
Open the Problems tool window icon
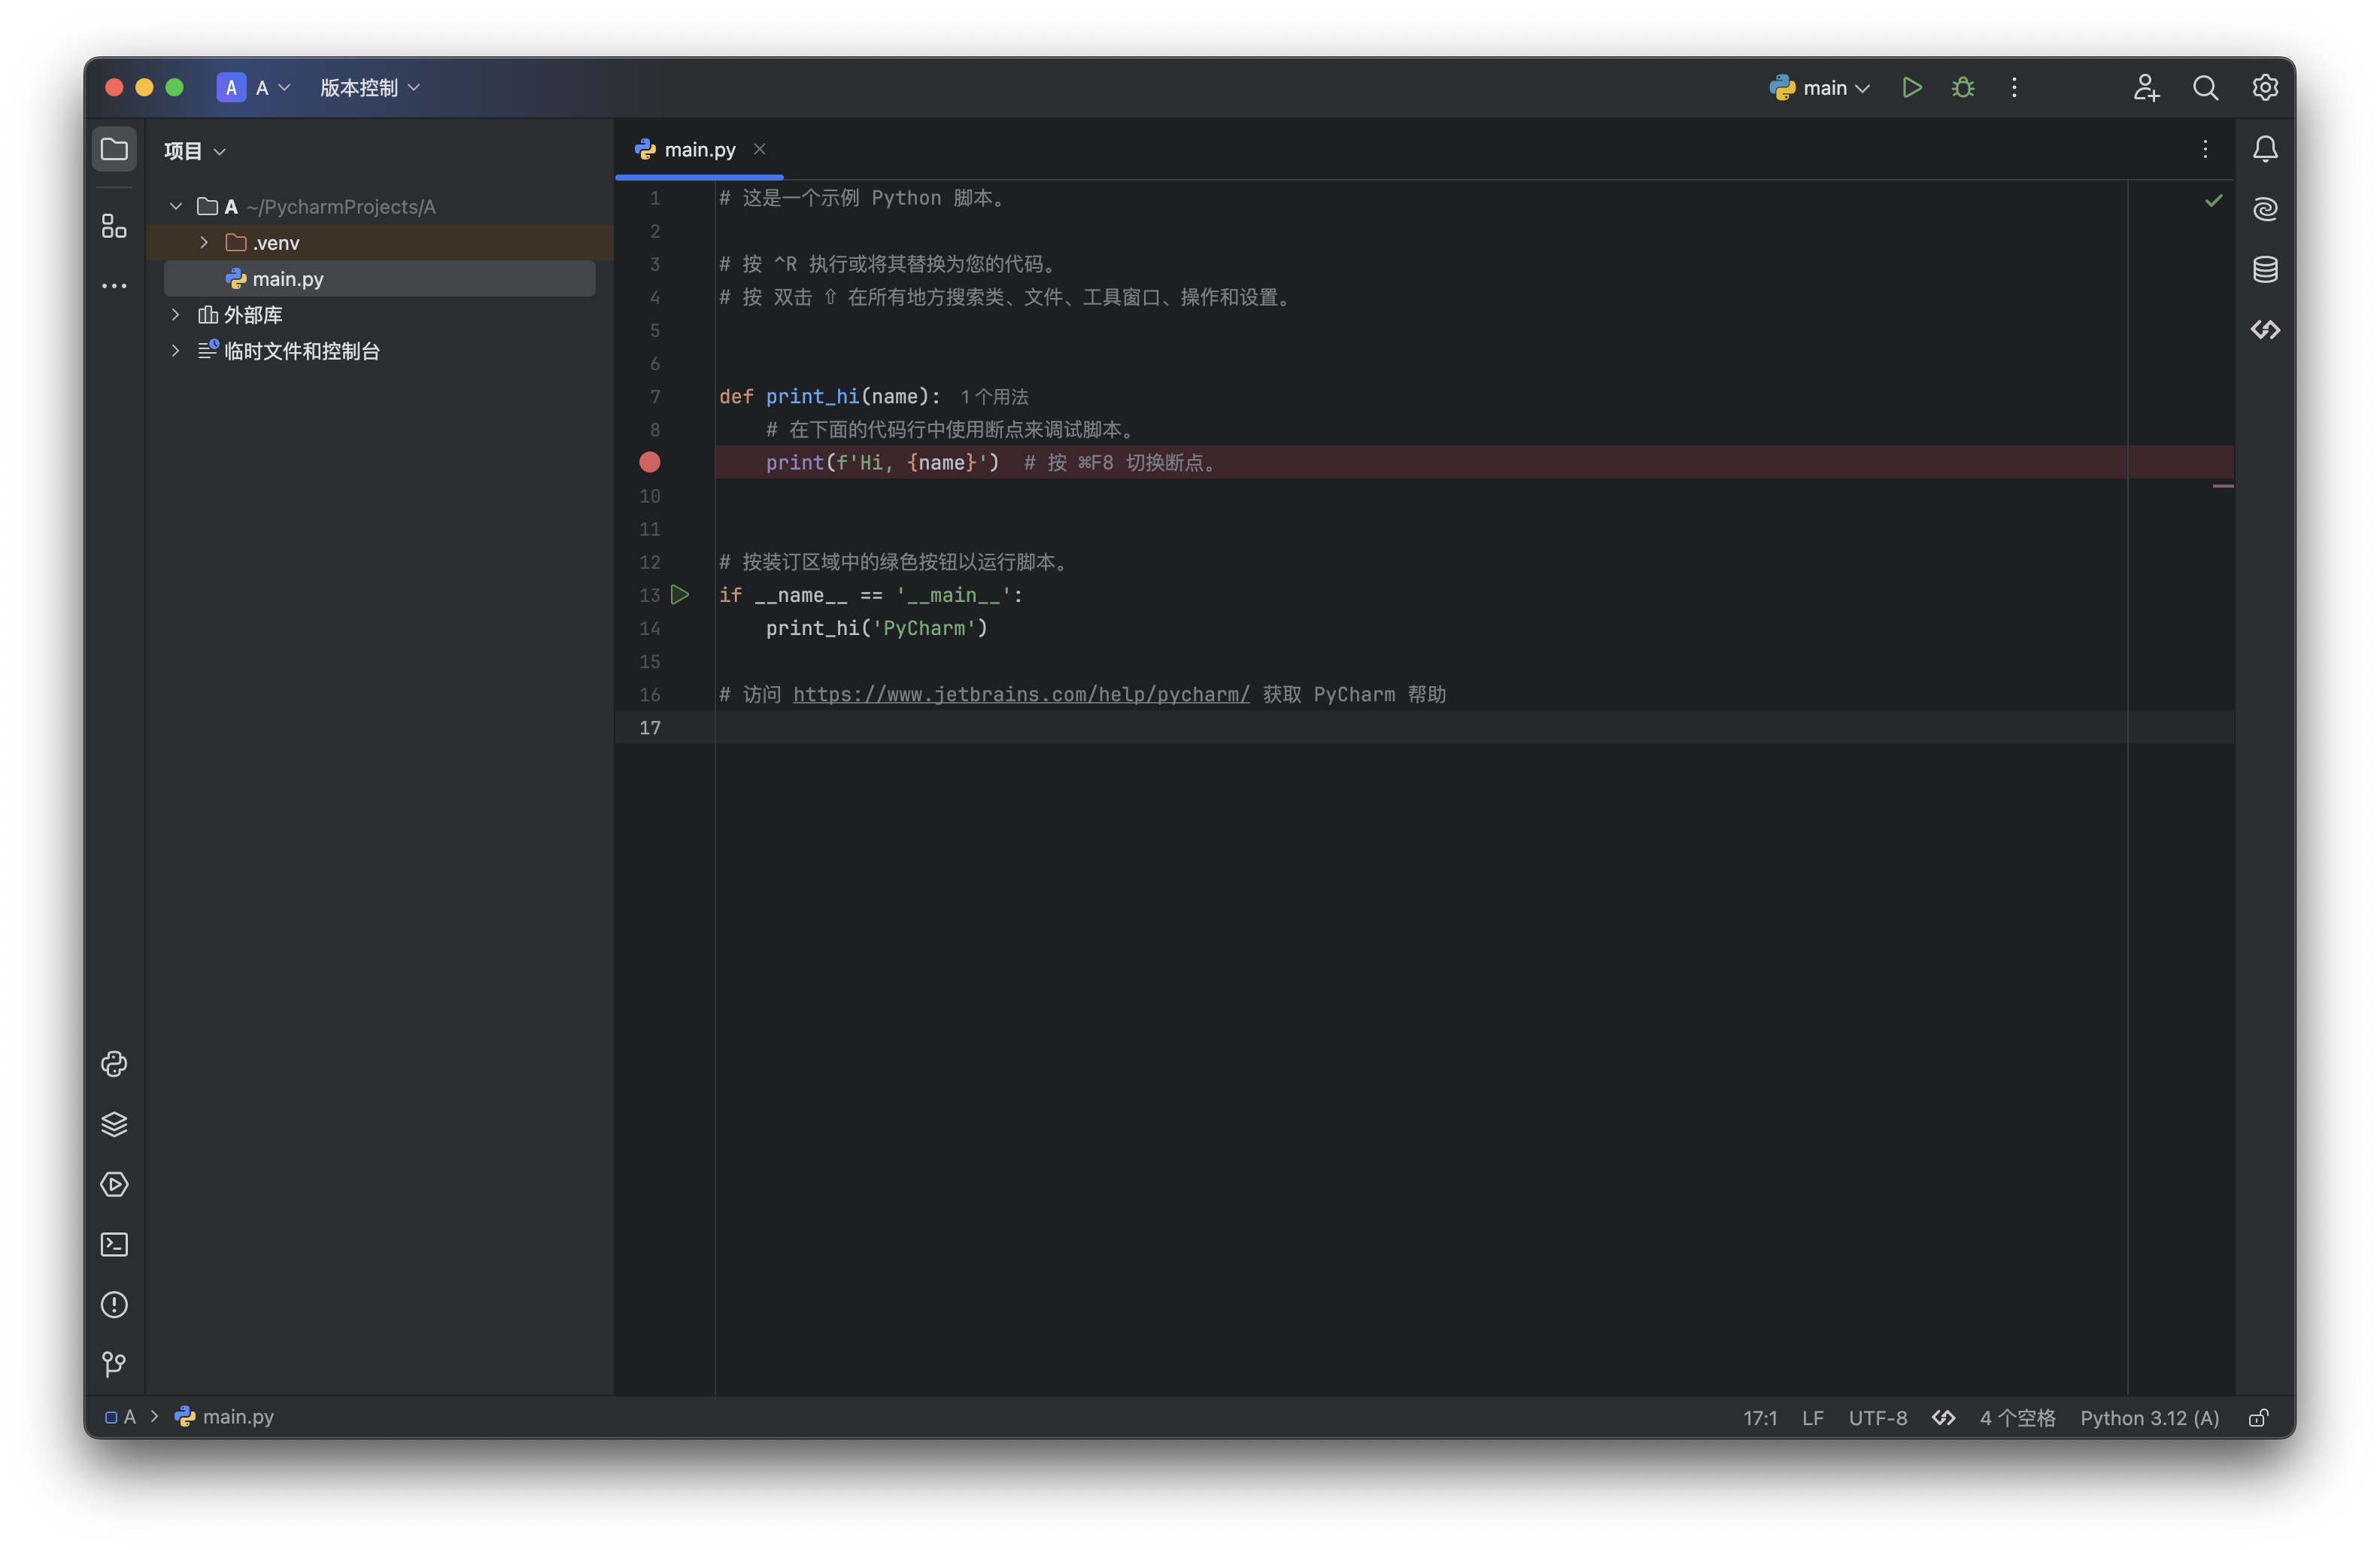pos(114,1304)
